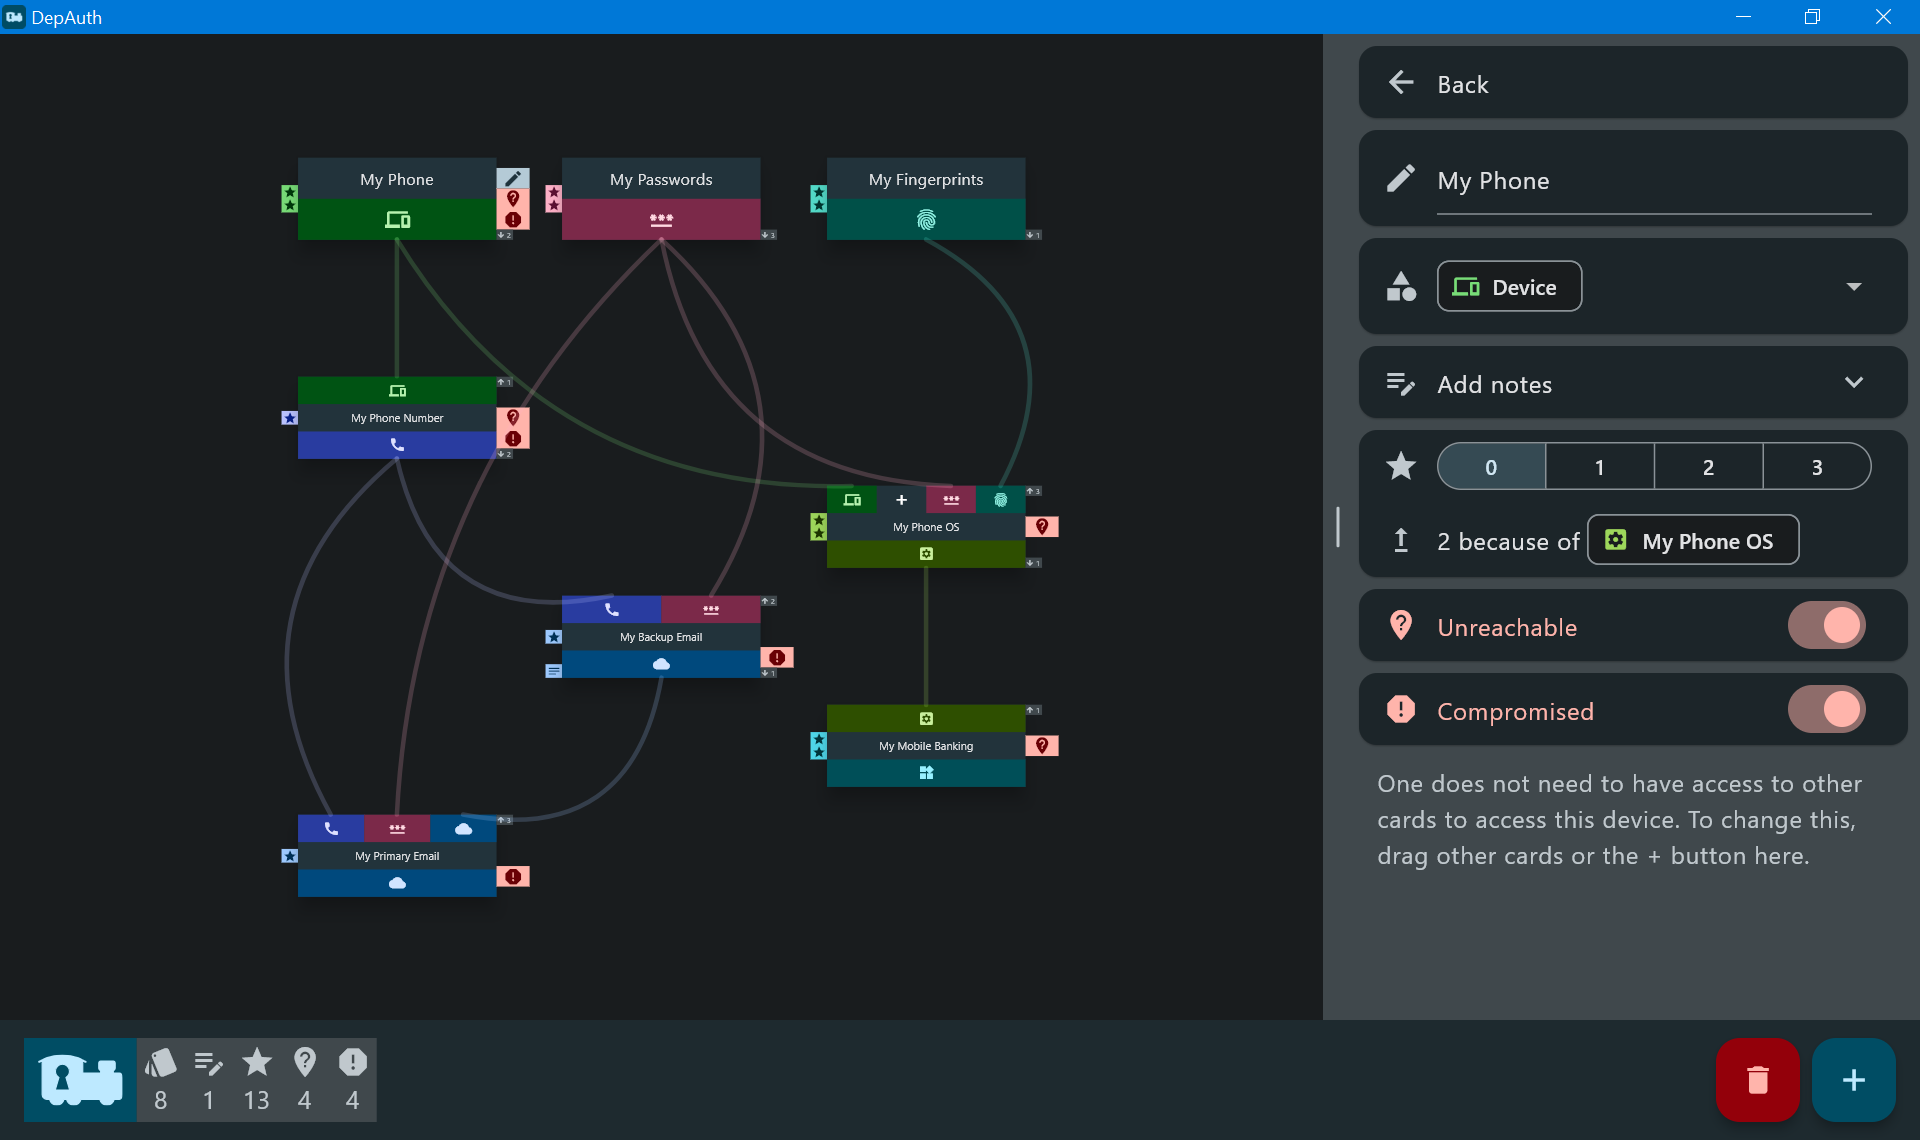Select importance level 3
1920x1140 pixels.
(1817, 467)
